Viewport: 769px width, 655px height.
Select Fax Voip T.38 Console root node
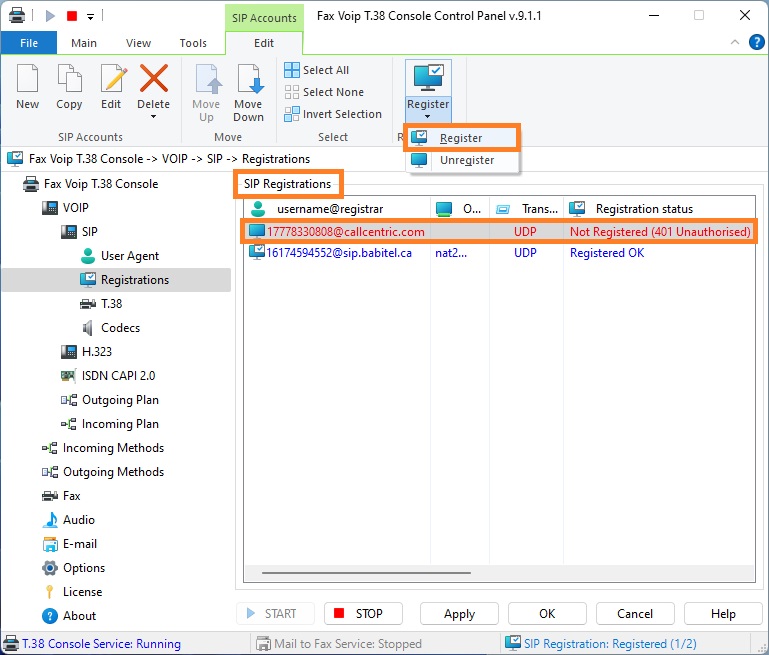coord(91,184)
